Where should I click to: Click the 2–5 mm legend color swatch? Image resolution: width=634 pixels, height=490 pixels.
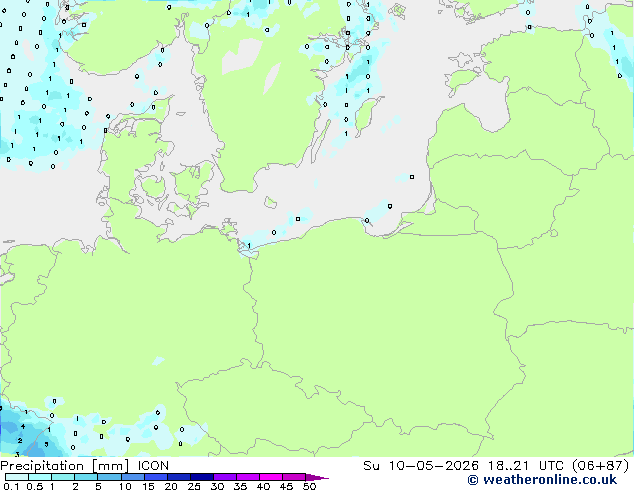coord(86,477)
